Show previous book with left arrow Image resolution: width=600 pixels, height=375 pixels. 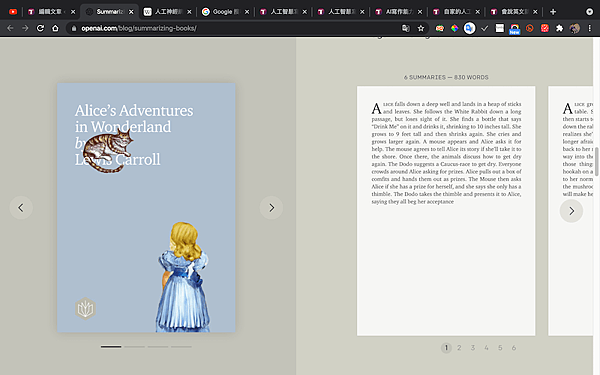pos(21,208)
